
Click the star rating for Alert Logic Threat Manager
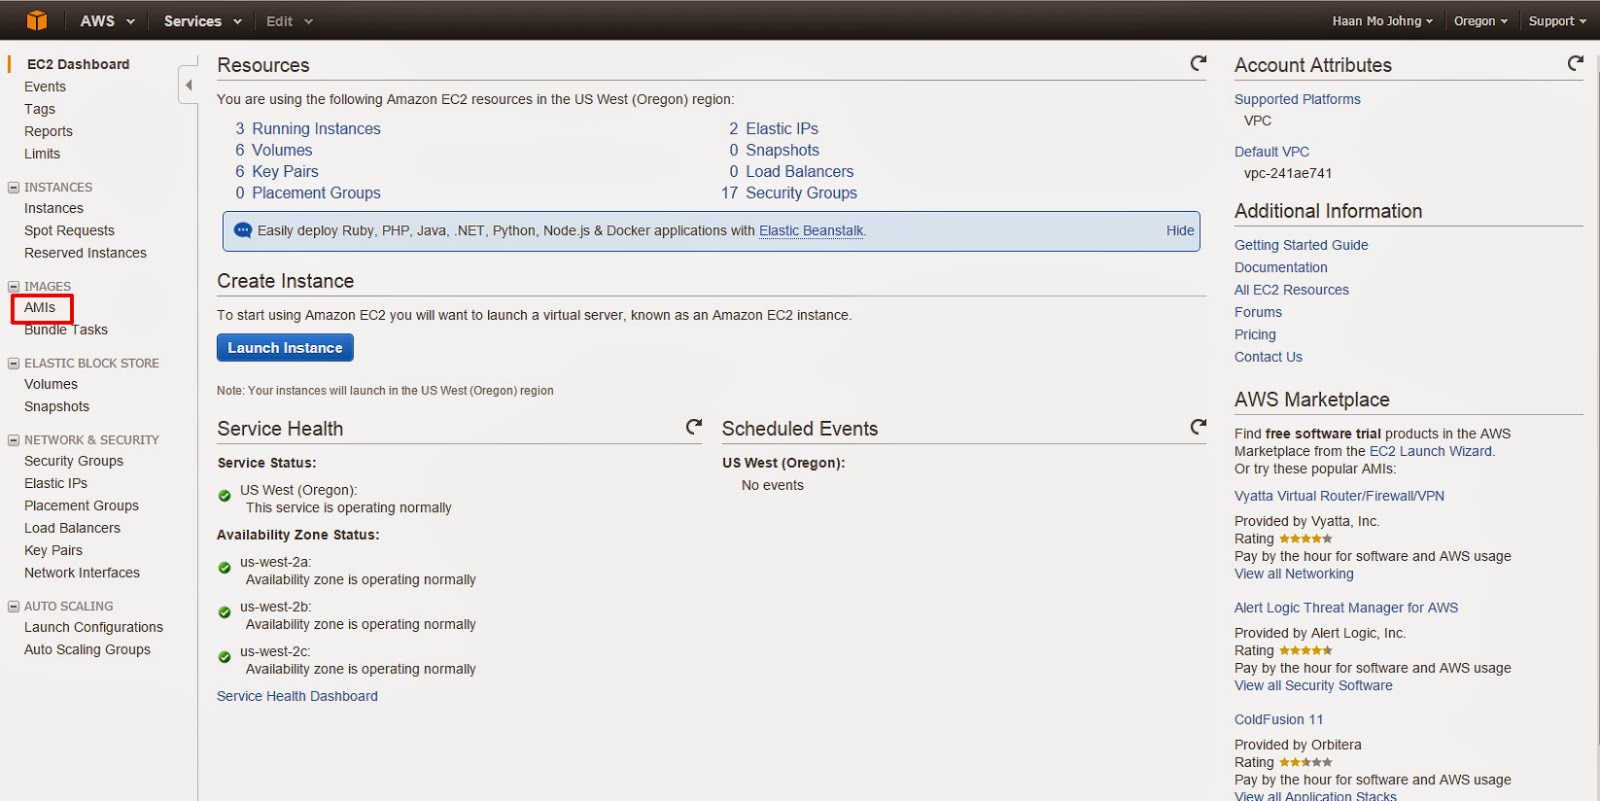[x=1306, y=651]
